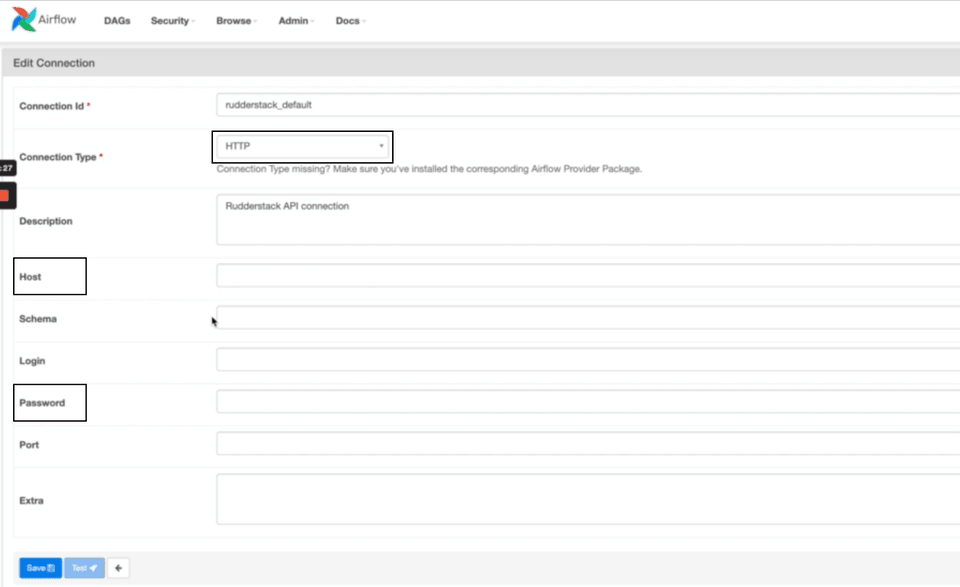This screenshot has height=587, width=960.
Task: Click the Save button
Action: [x=40, y=568]
